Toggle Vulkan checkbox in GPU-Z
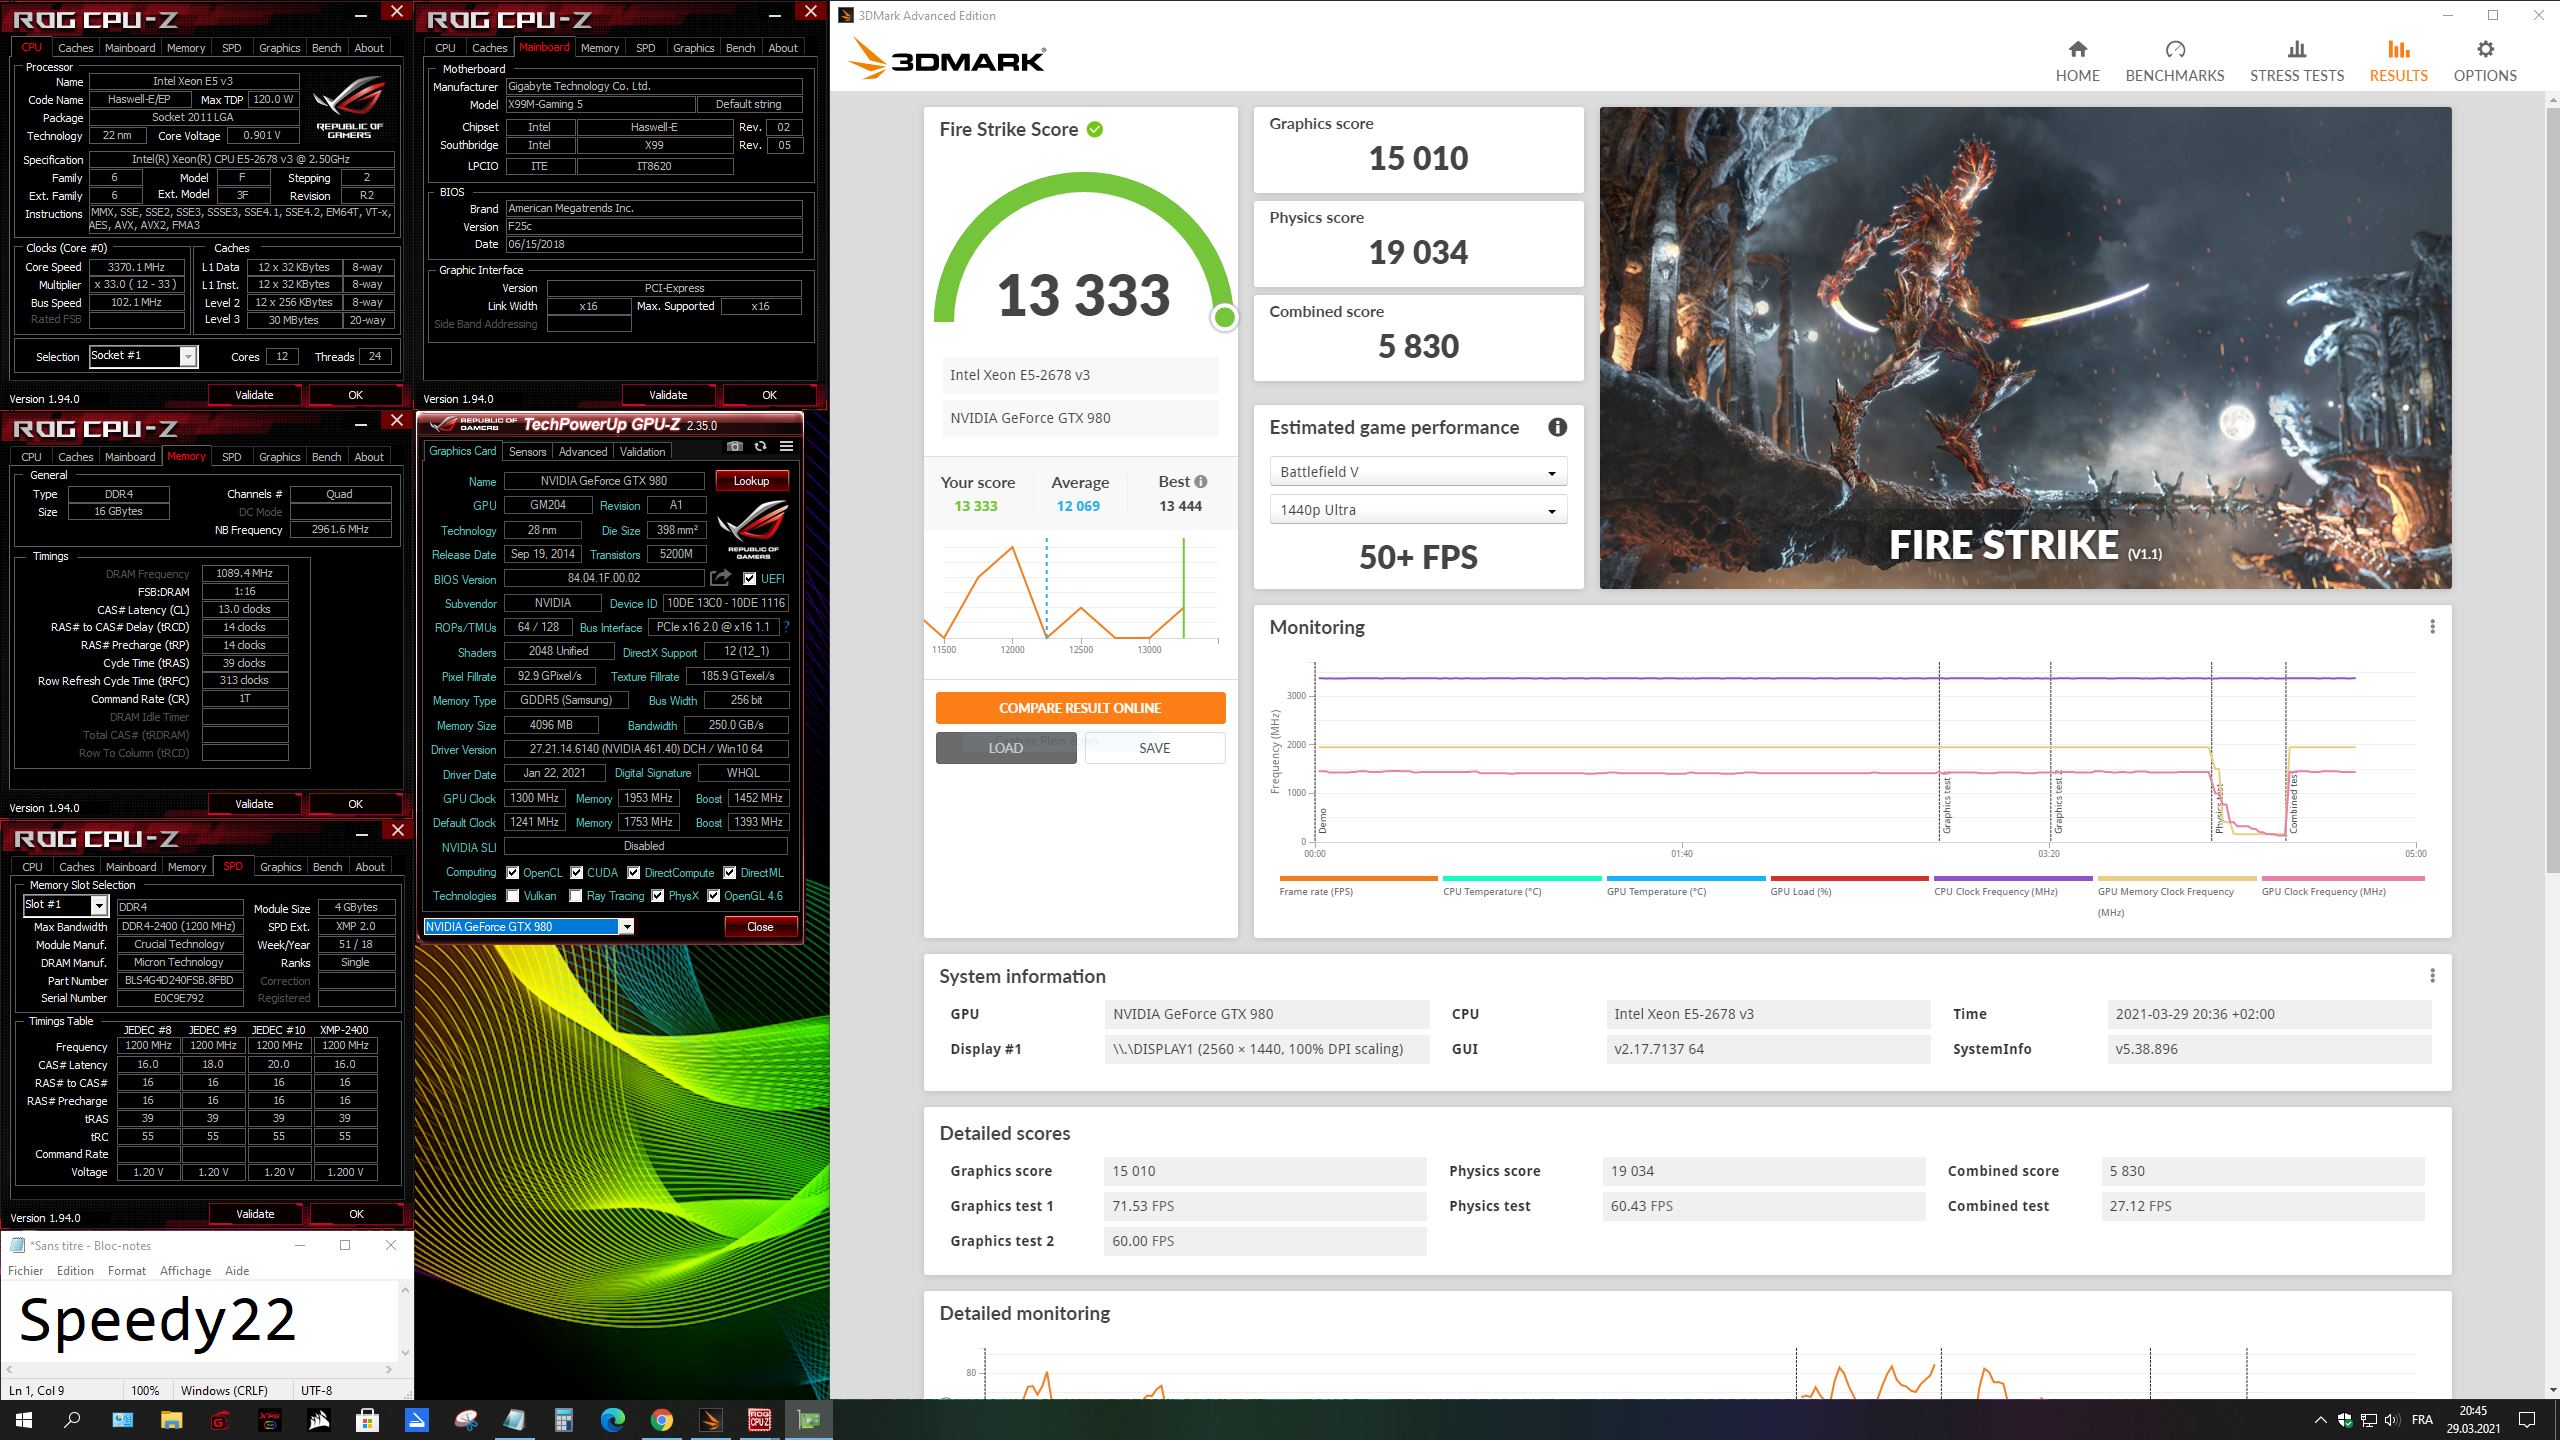Image resolution: width=2560 pixels, height=1440 pixels. [512, 896]
